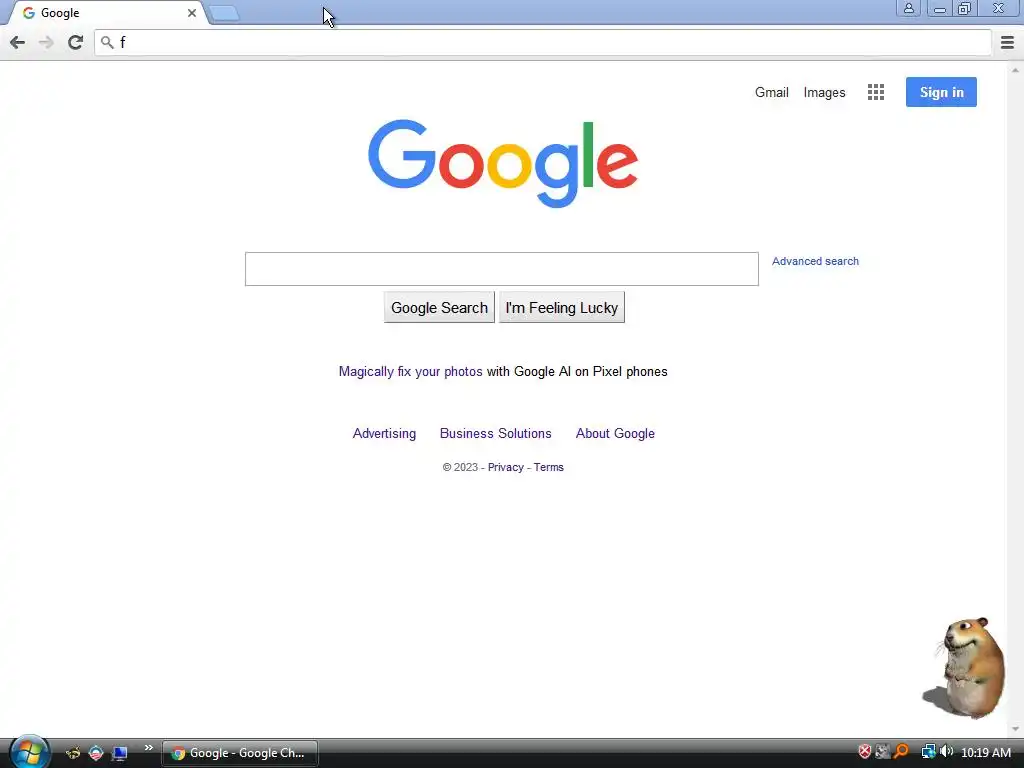This screenshot has height=768, width=1024.
Task: Click the Sign in button
Action: (941, 92)
